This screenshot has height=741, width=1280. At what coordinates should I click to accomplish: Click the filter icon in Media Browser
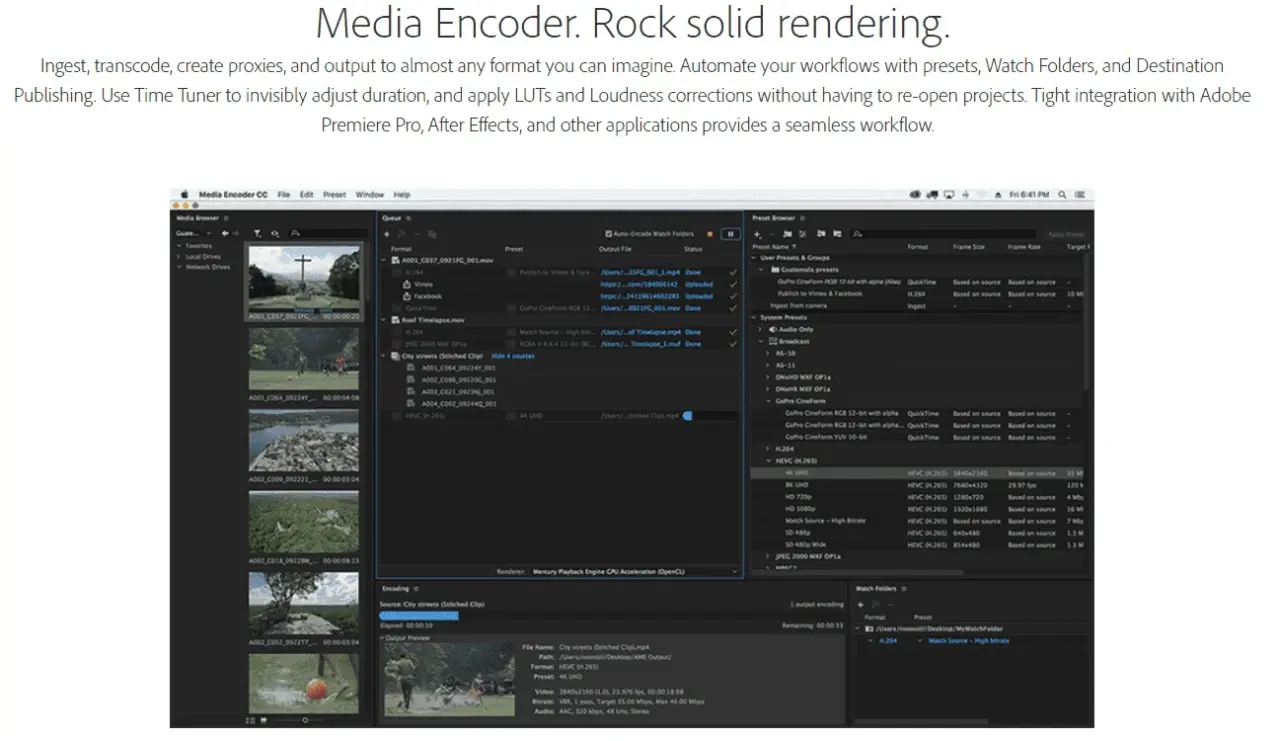pos(257,233)
